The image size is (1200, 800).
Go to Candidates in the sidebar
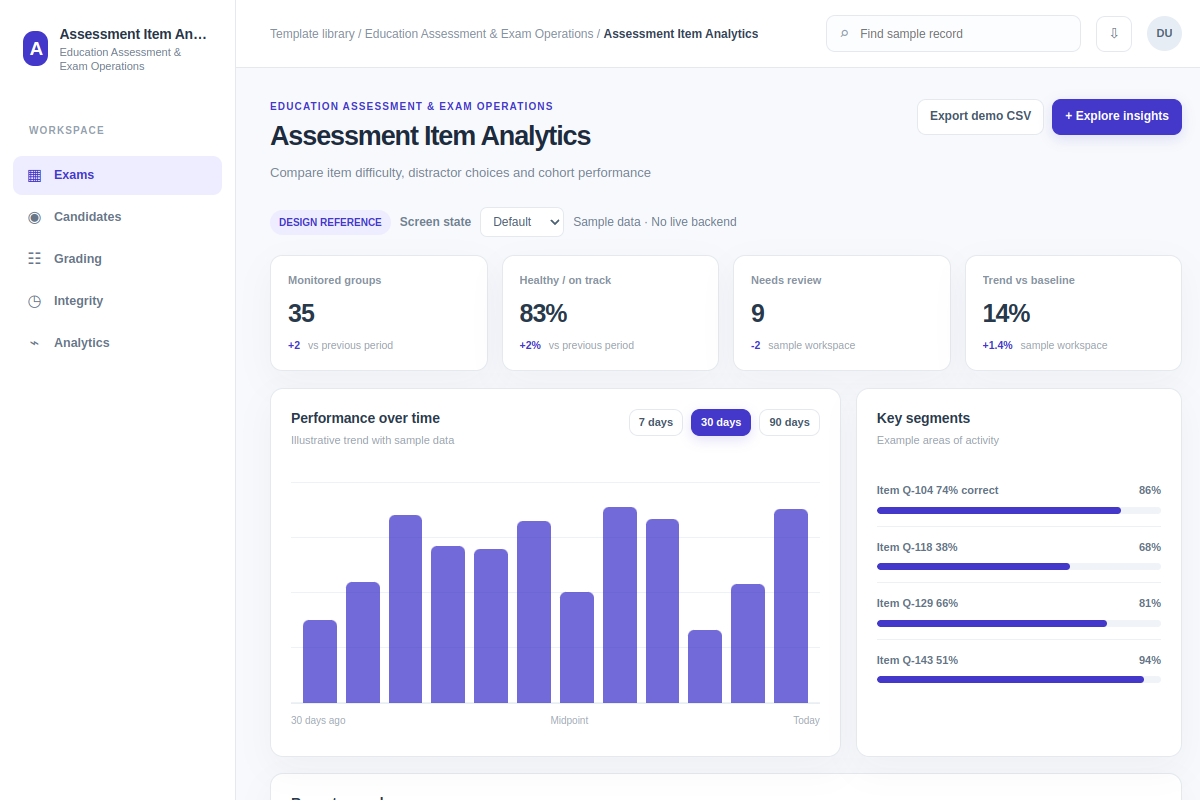117,217
